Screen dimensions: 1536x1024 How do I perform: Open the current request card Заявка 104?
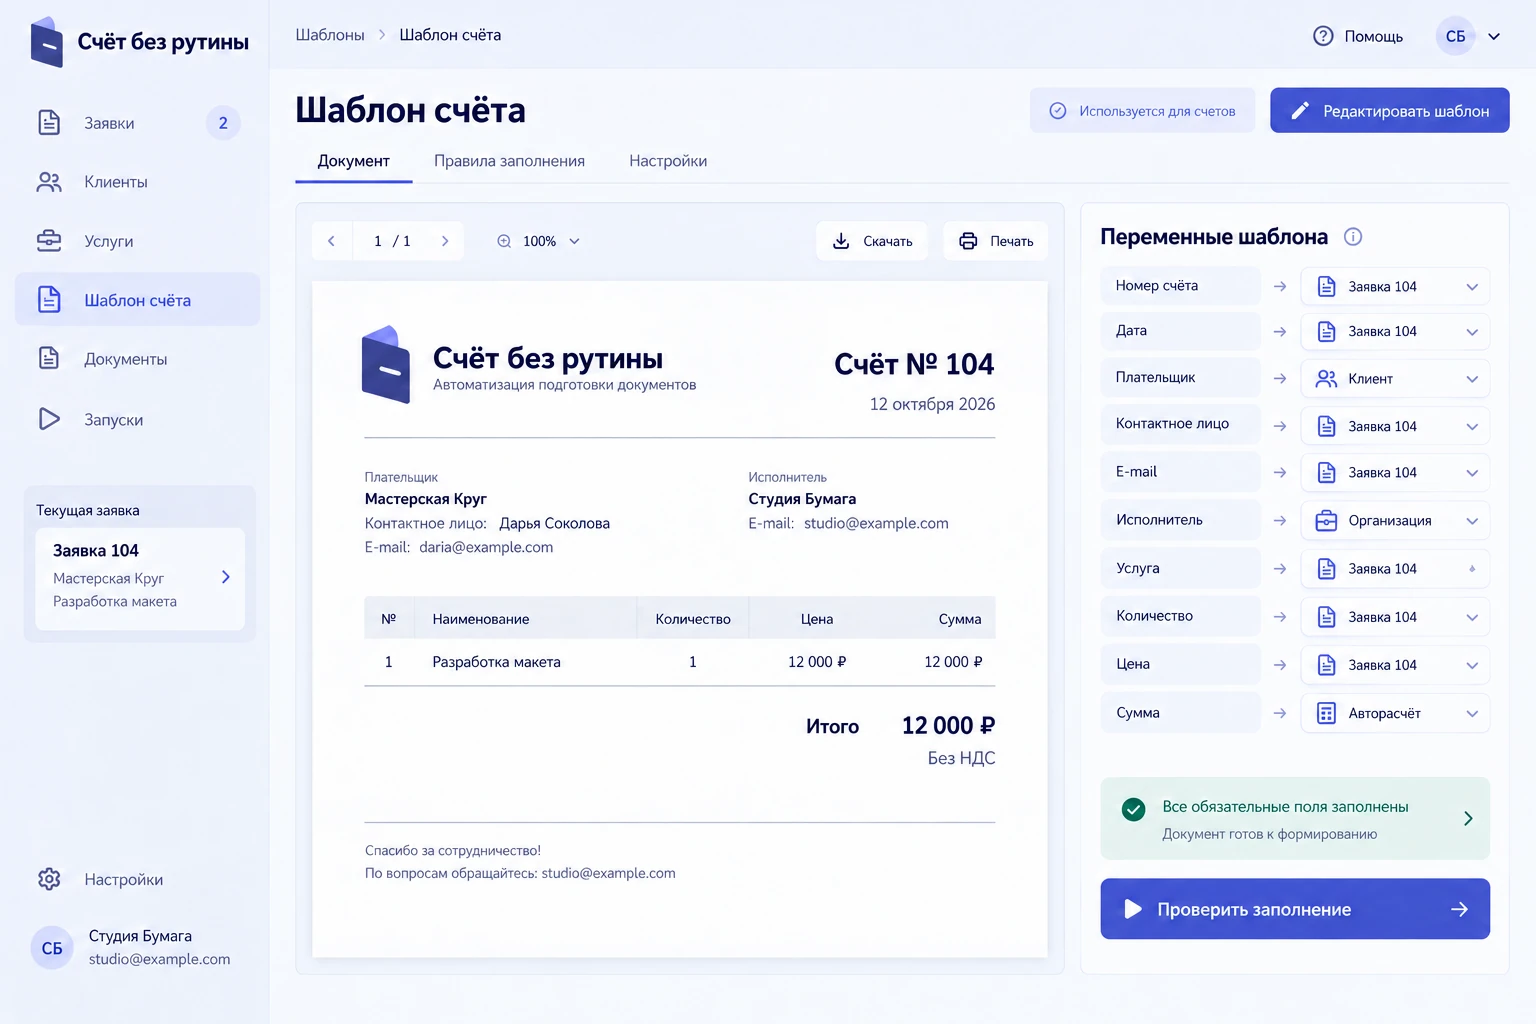click(140, 578)
